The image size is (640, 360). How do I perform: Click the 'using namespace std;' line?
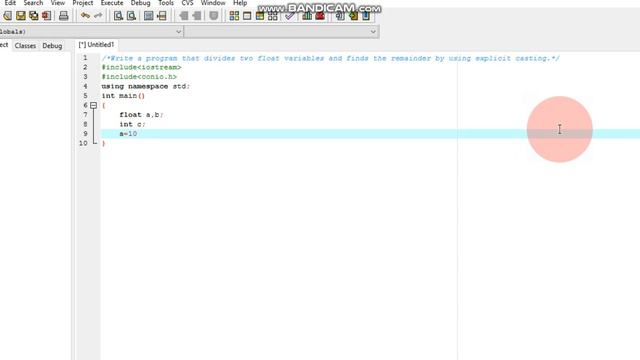click(145, 87)
